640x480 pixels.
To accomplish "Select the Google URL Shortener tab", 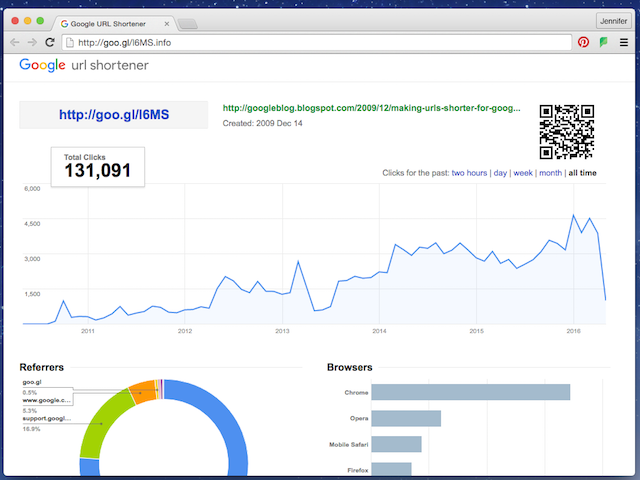I will [x=114, y=24].
